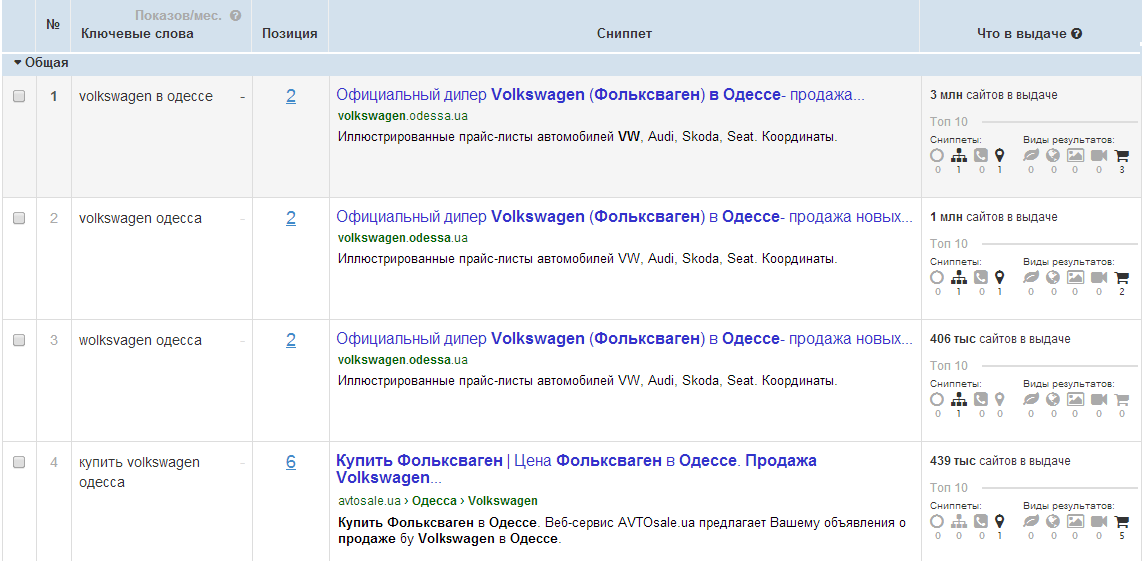Click the video result icon for 'volkswagen в одессе'
This screenshot has width=1147, height=561.
[x=1099, y=156]
